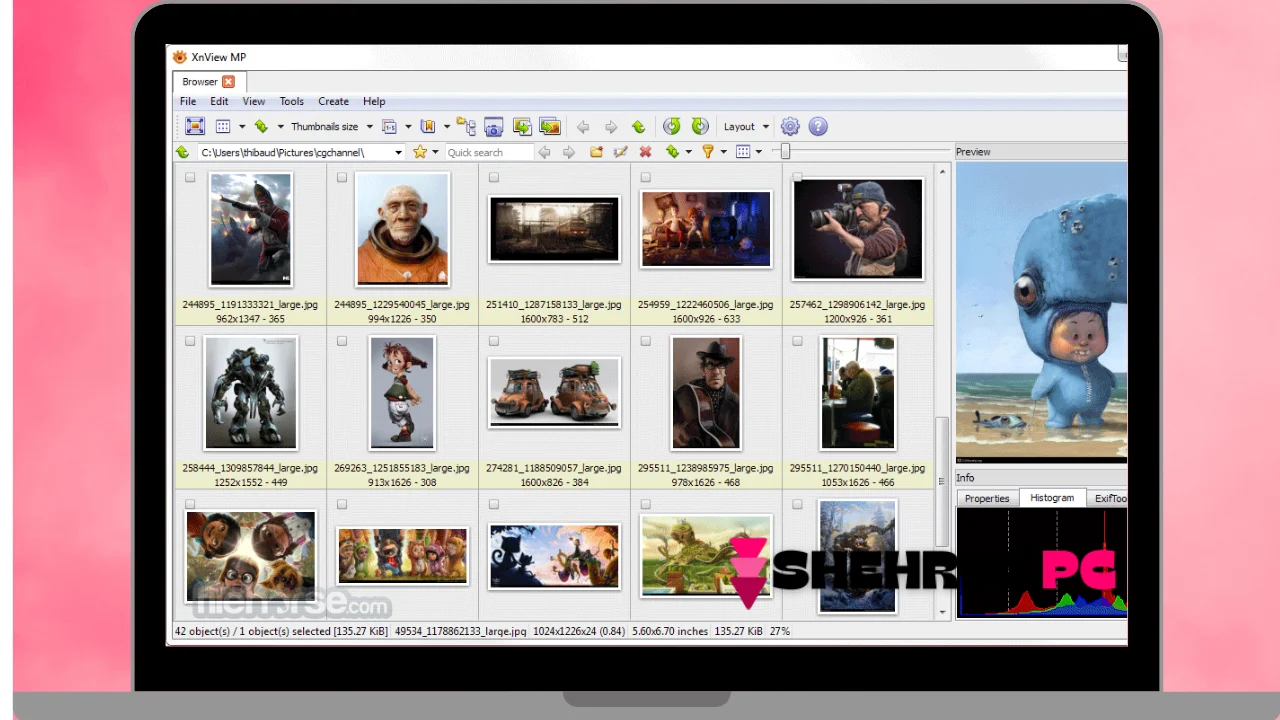Check the box for 251410_1287158133_large.jpg

click(494, 178)
